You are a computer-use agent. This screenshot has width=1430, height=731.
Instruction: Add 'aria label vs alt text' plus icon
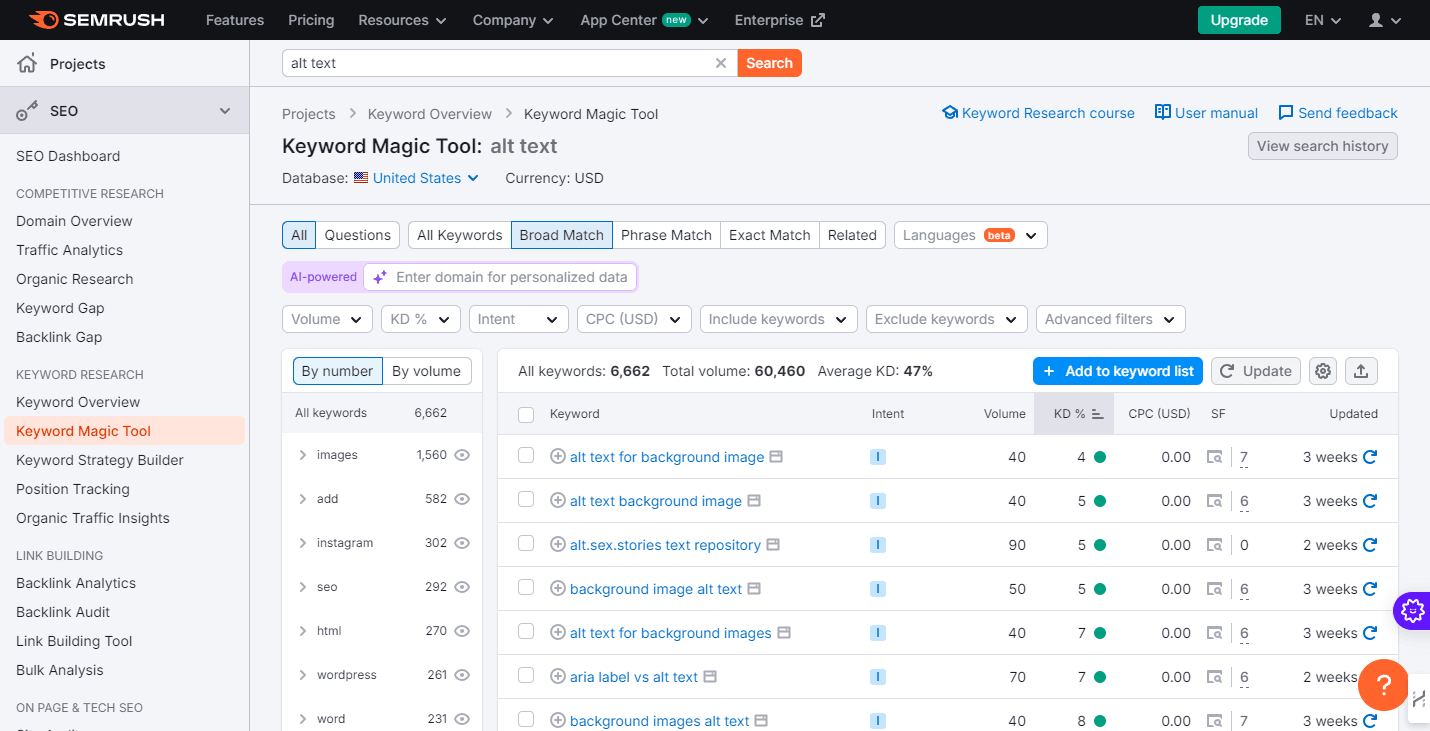click(558, 677)
